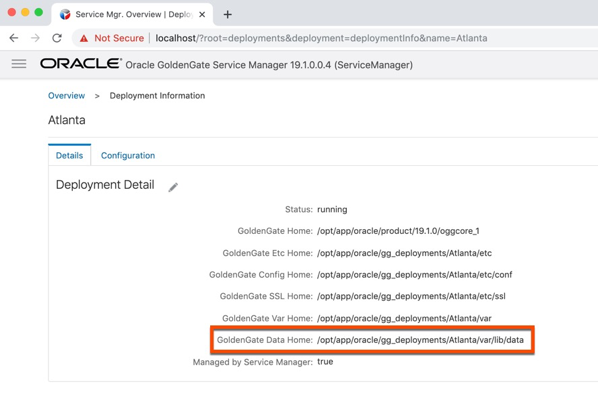Select the Details tab

click(69, 155)
